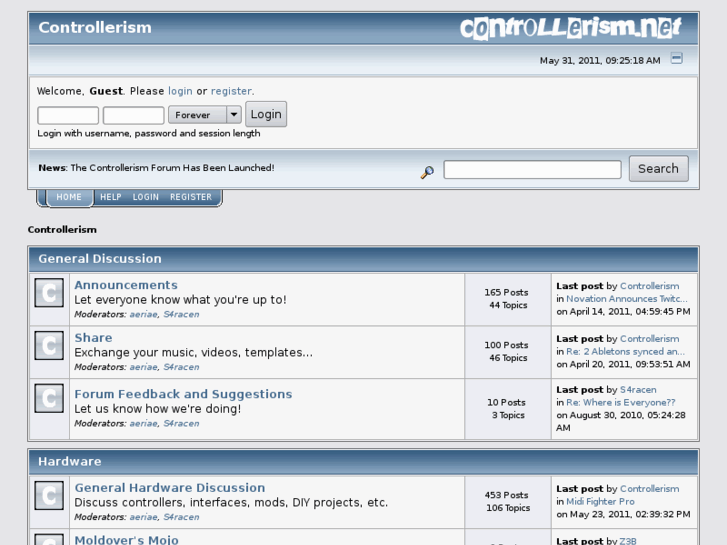Click the controllerism.net logo
The image size is (727, 545).
pyautogui.click(x=570, y=28)
